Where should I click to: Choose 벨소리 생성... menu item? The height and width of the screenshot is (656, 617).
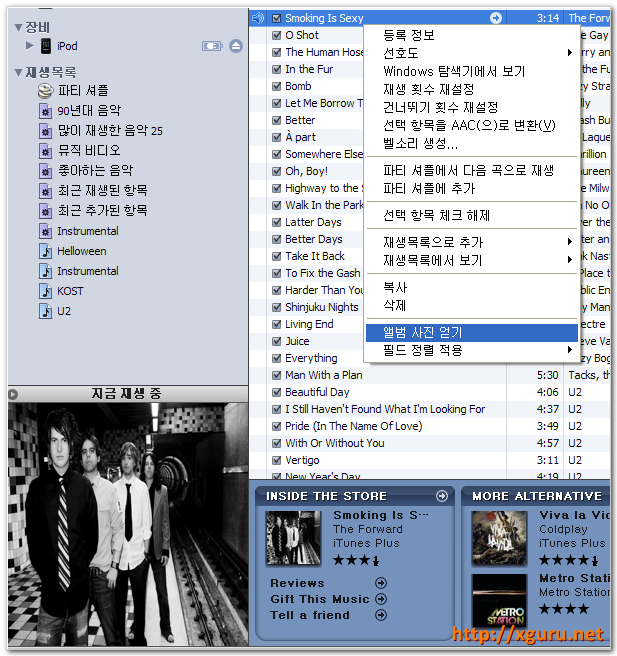coord(471,144)
